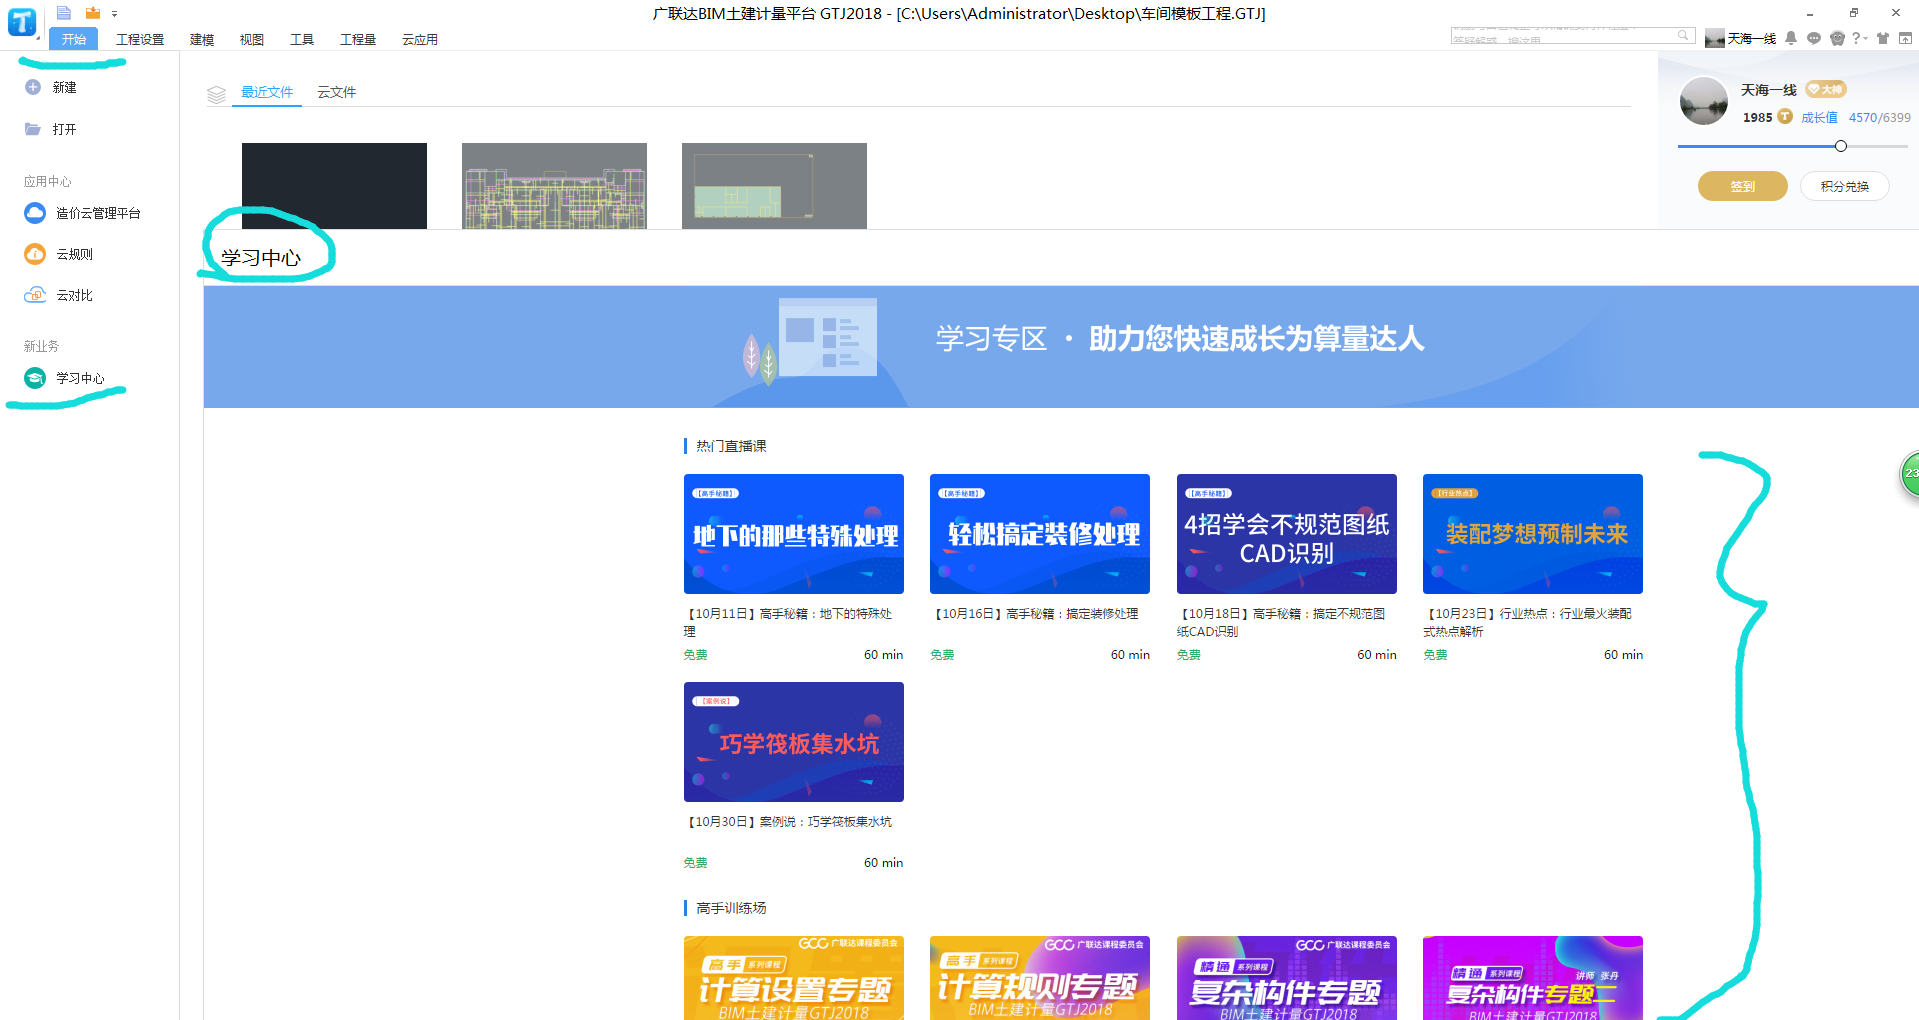Open the 4招学会不规范图纸CAD识别 course thumbnail
Viewport: 1919px width, 1020px height.
click(1287, 534)
